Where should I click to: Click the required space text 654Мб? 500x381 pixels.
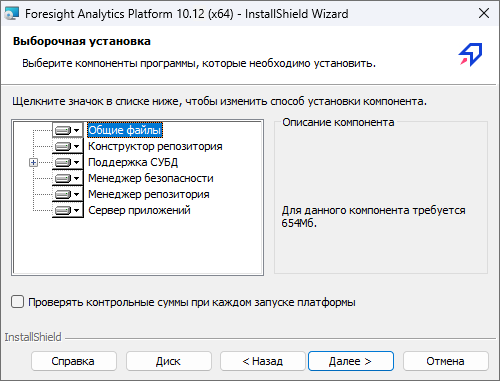point(299,223)
